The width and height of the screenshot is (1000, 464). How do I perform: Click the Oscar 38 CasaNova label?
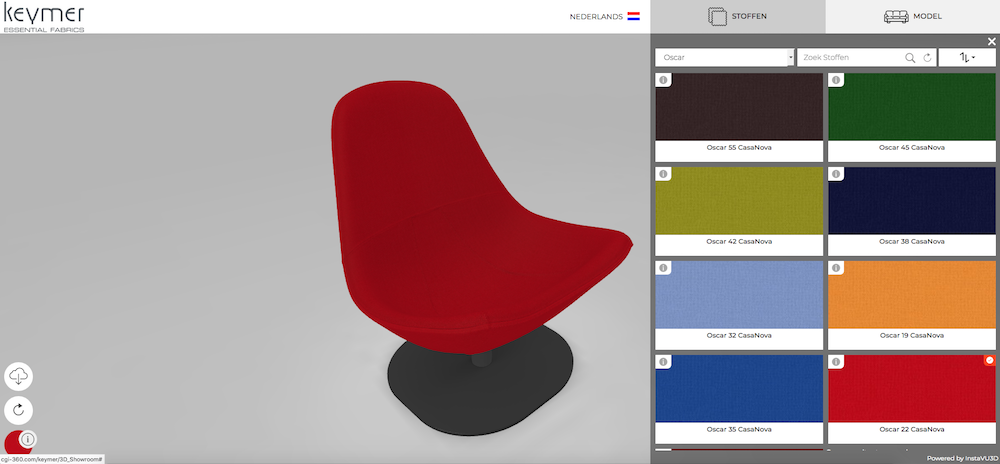[x=912, y=242]
